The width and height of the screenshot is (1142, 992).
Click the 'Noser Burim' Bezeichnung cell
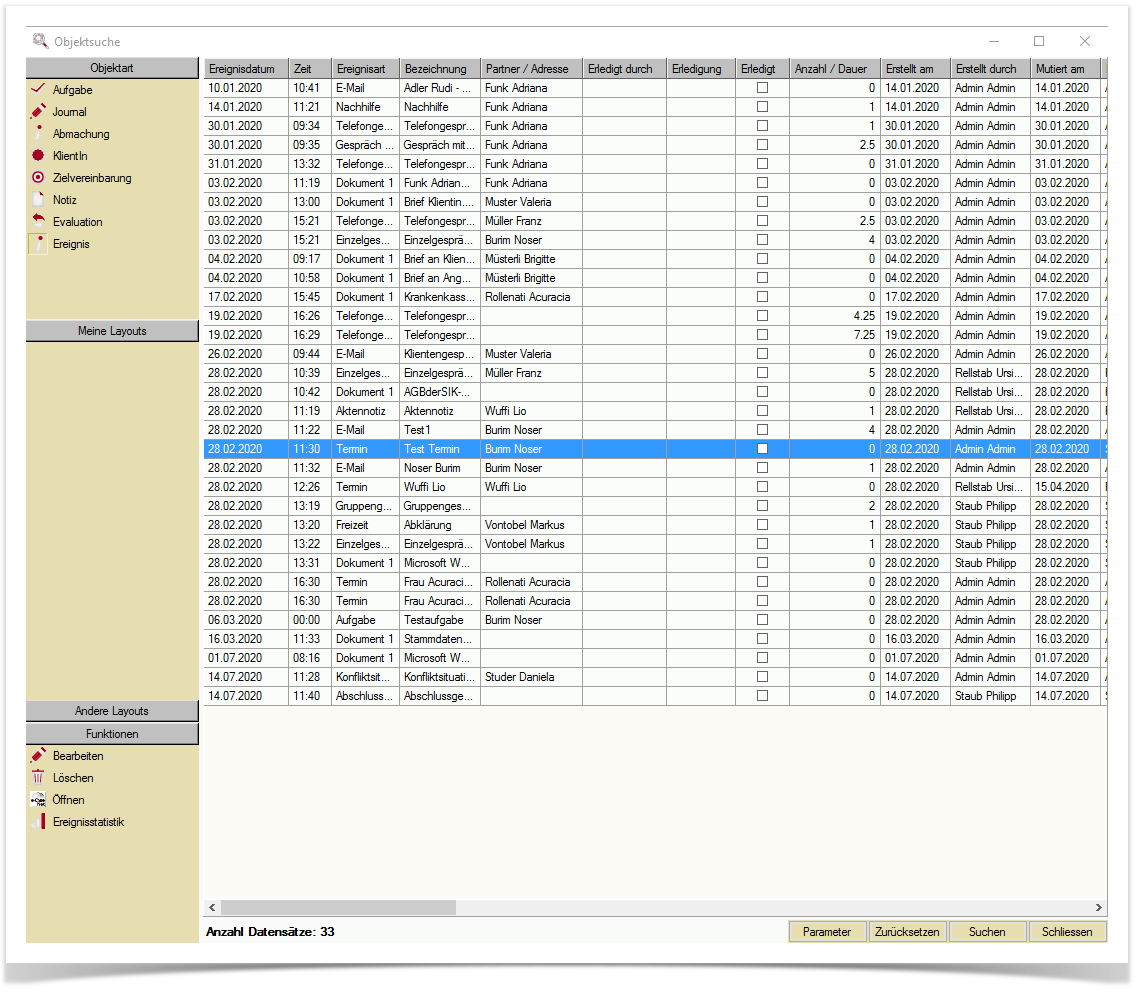tap(440, 468)
